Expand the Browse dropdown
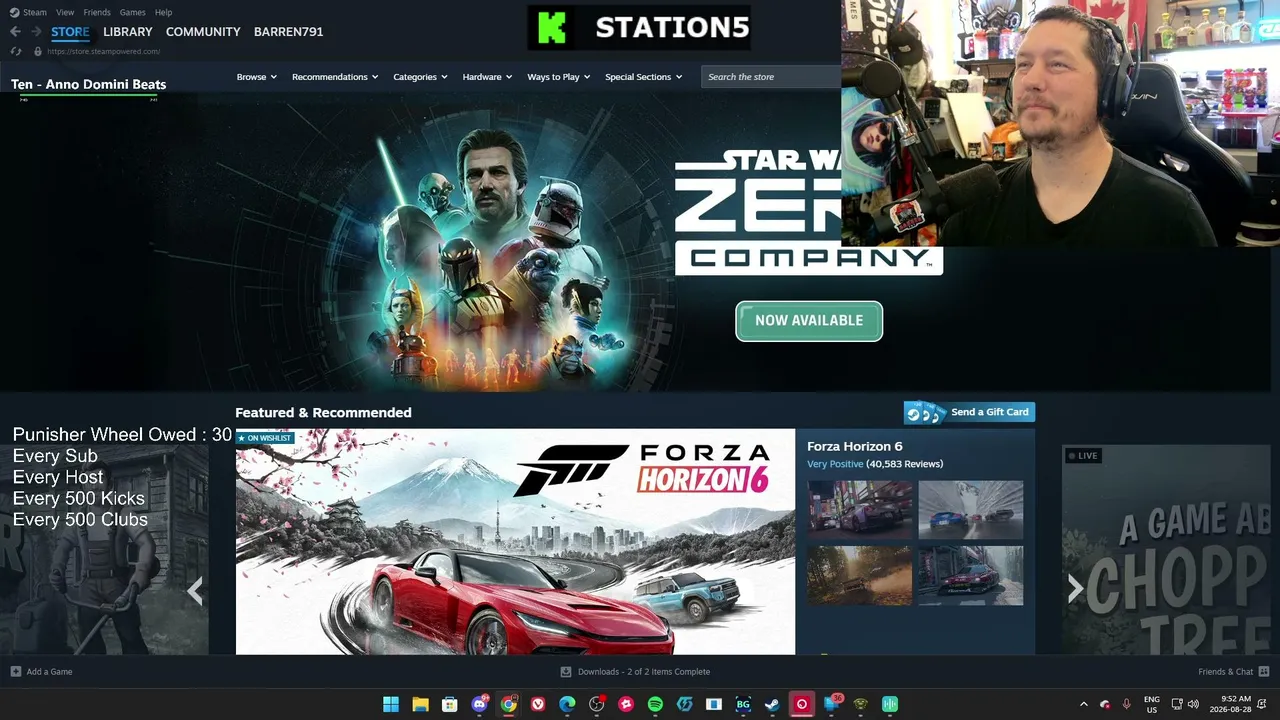Viewport: 1280px width, 720px height. click(x=256, y=77)
